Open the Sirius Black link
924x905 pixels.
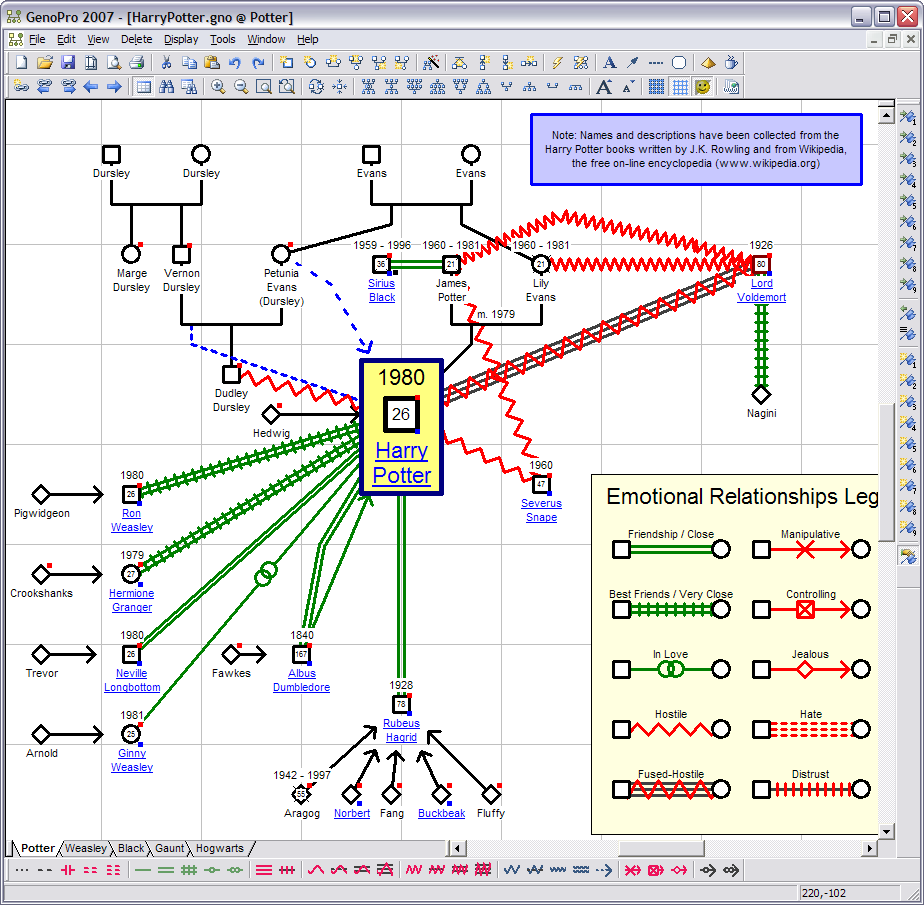(382, 290)
